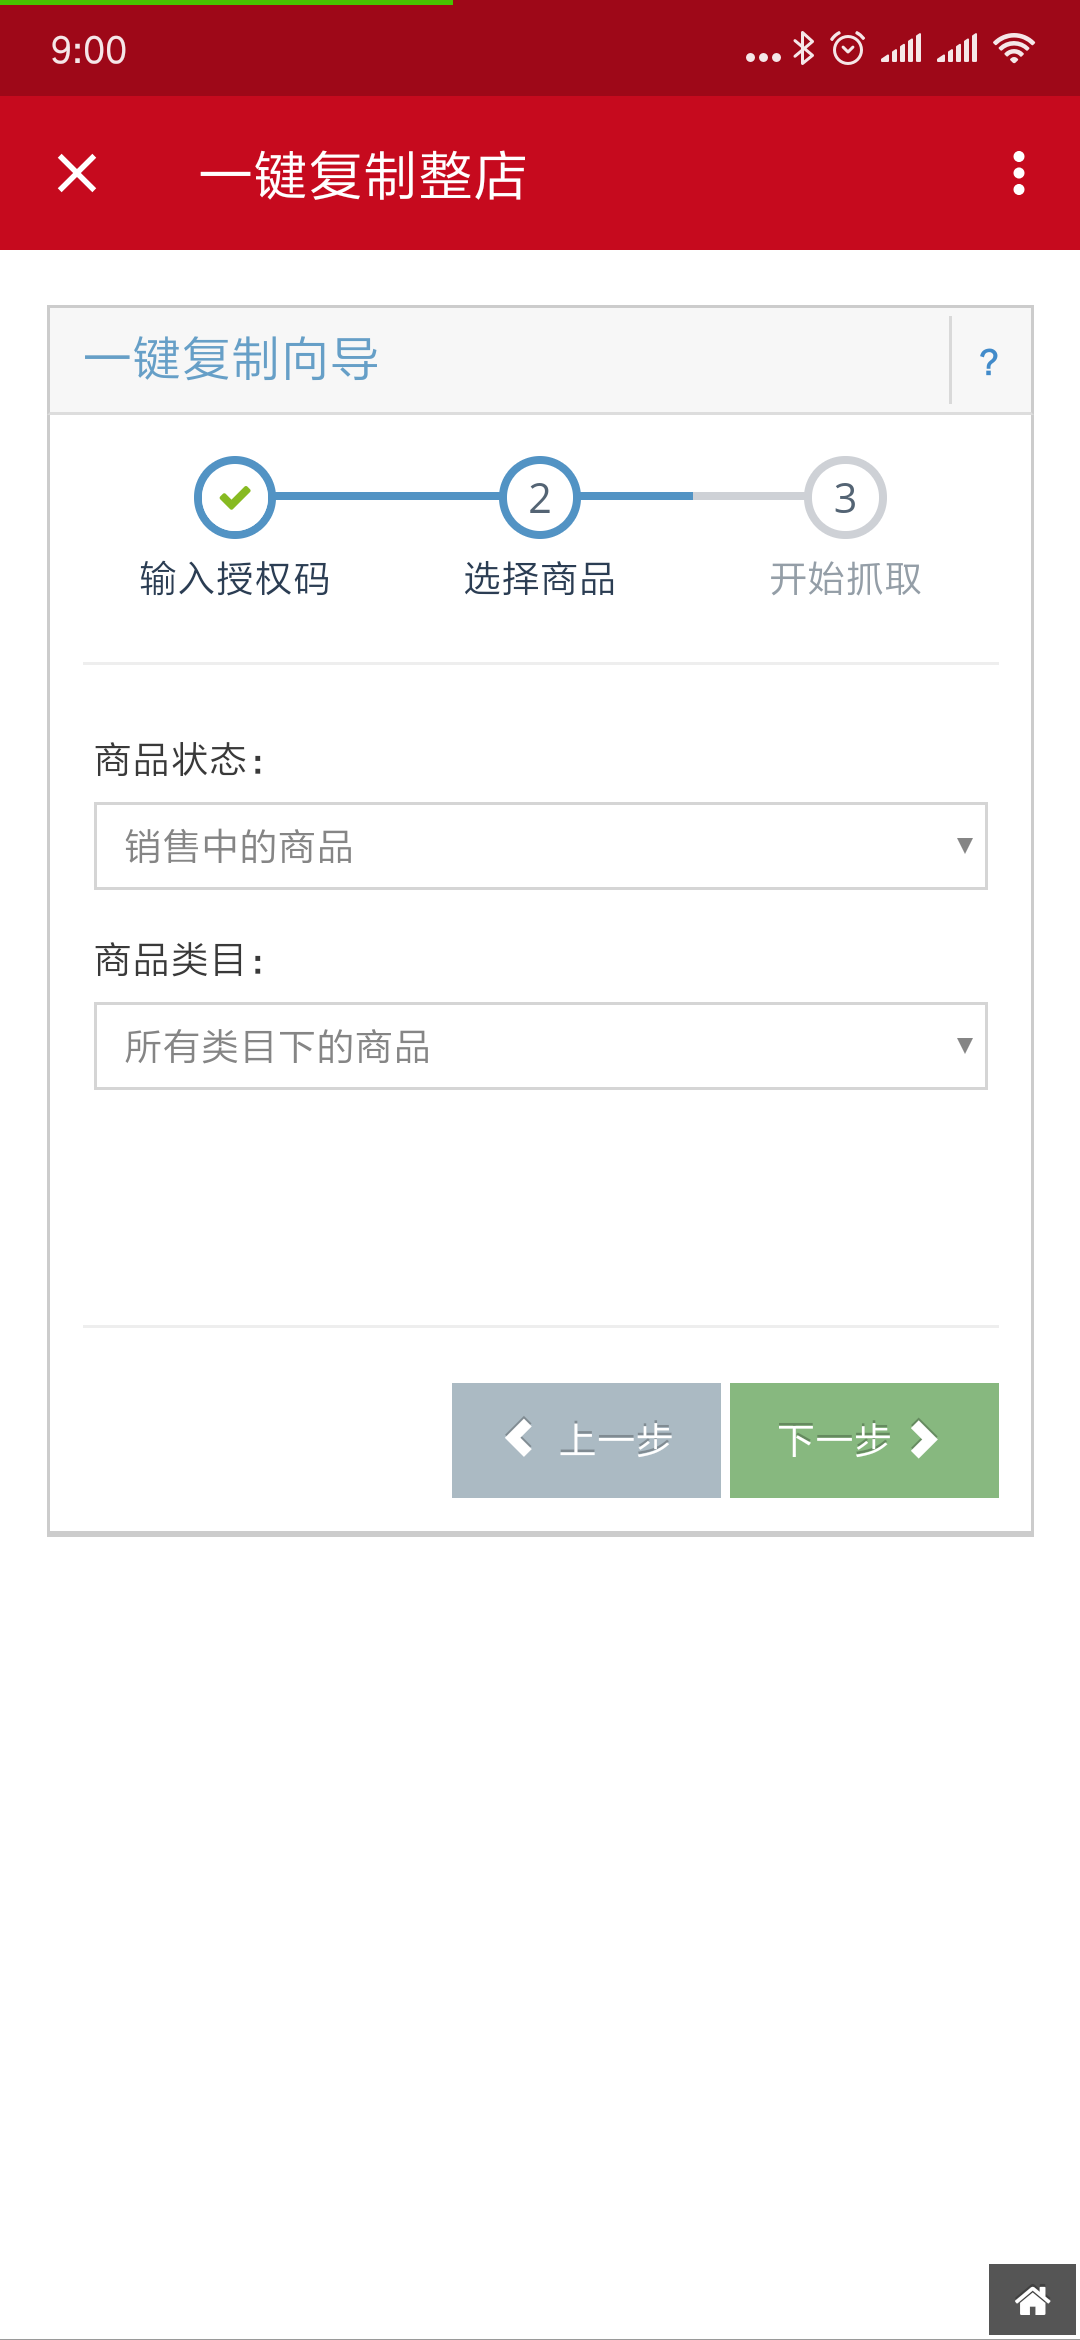Click the 选择商品 step label

[x=540, y=579]
